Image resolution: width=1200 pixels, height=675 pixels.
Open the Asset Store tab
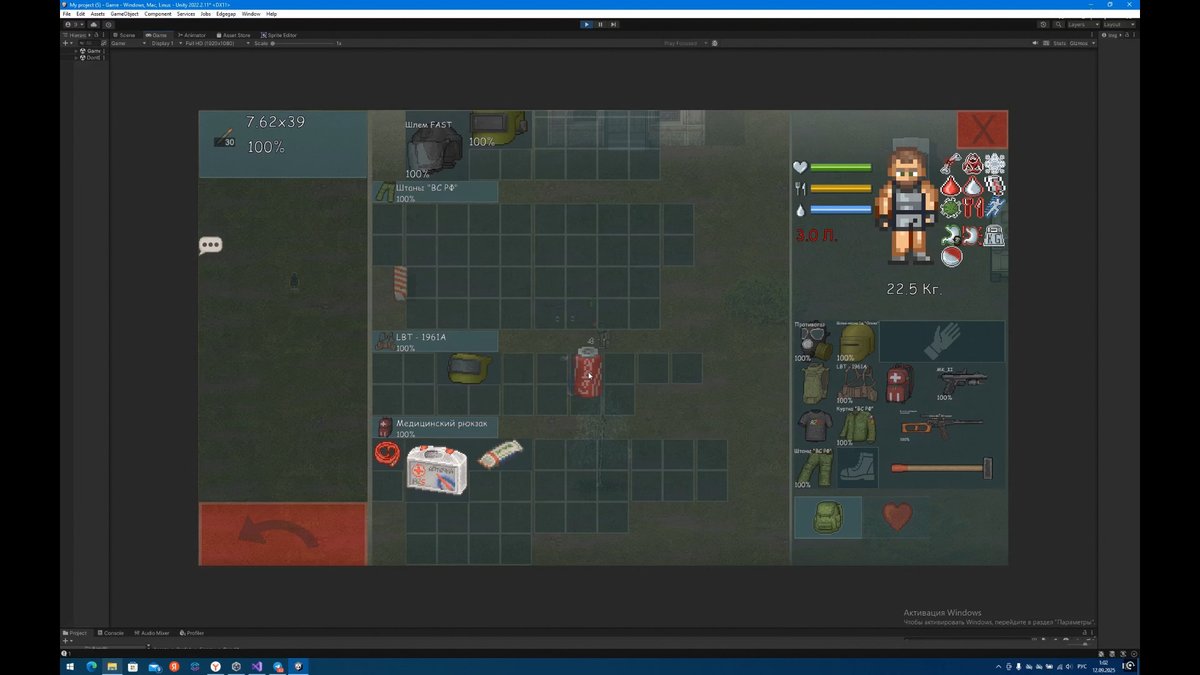(233, 35)
